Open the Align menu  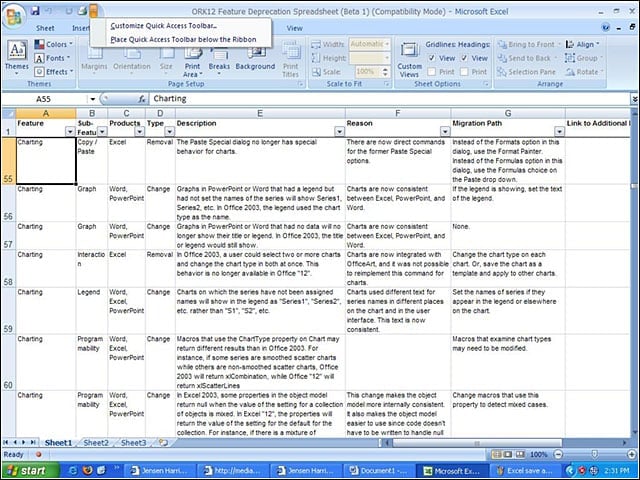tap(583, 44)
